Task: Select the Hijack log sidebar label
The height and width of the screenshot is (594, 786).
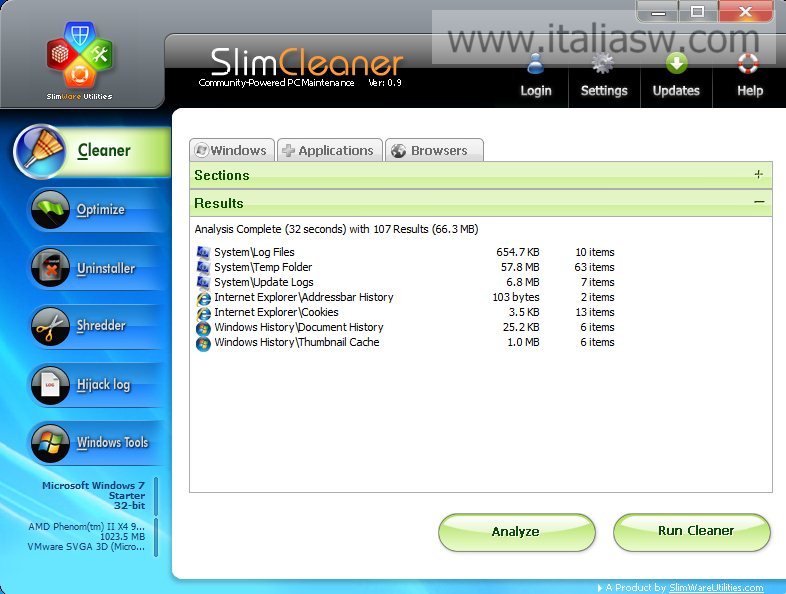Action: point(103,385)
